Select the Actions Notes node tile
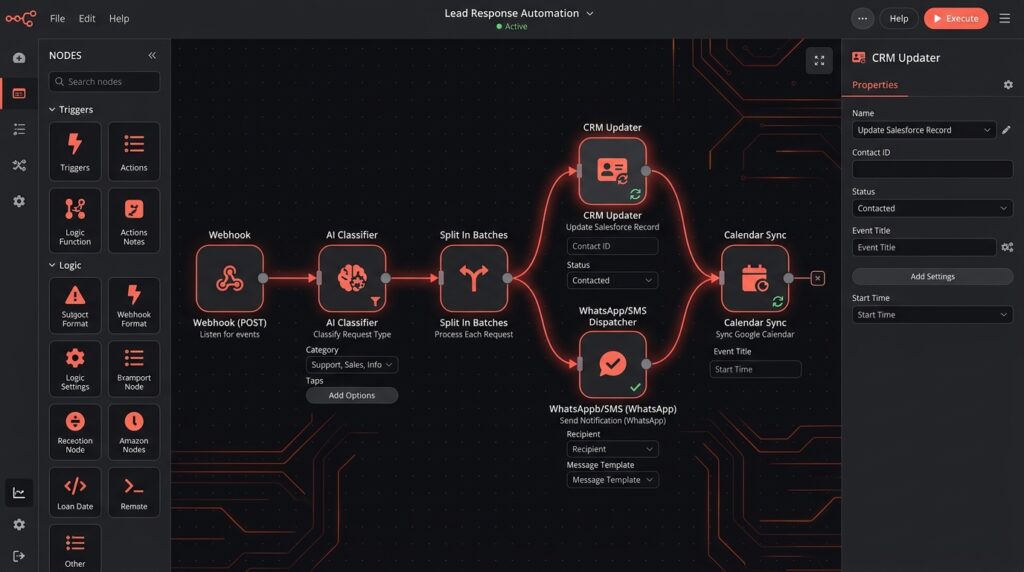Viewport: 1024px width, 572px height. [x=134, y=221]
